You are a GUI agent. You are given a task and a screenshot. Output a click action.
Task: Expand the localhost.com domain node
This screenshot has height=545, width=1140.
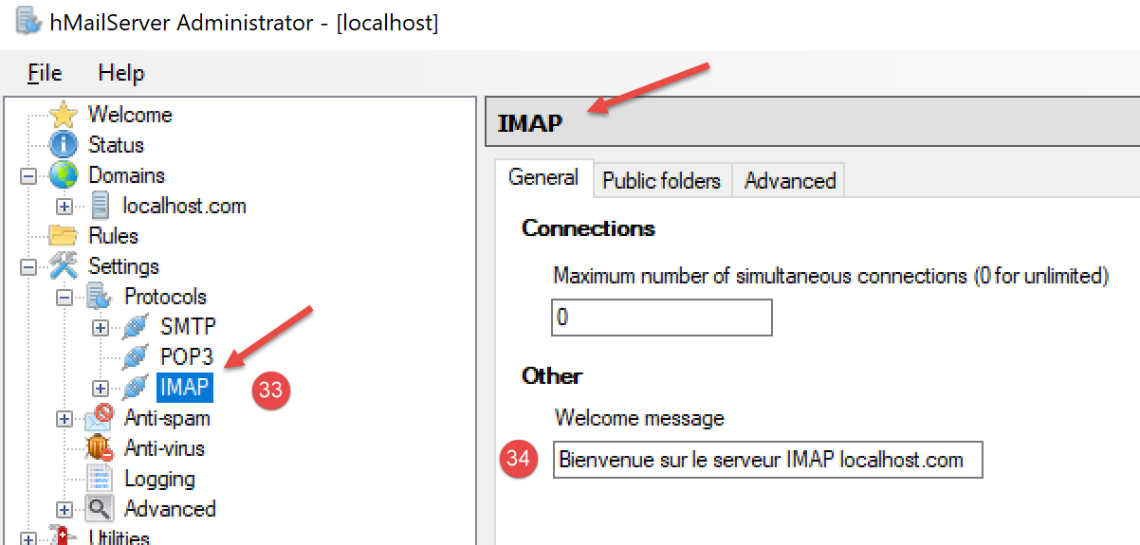65,207
